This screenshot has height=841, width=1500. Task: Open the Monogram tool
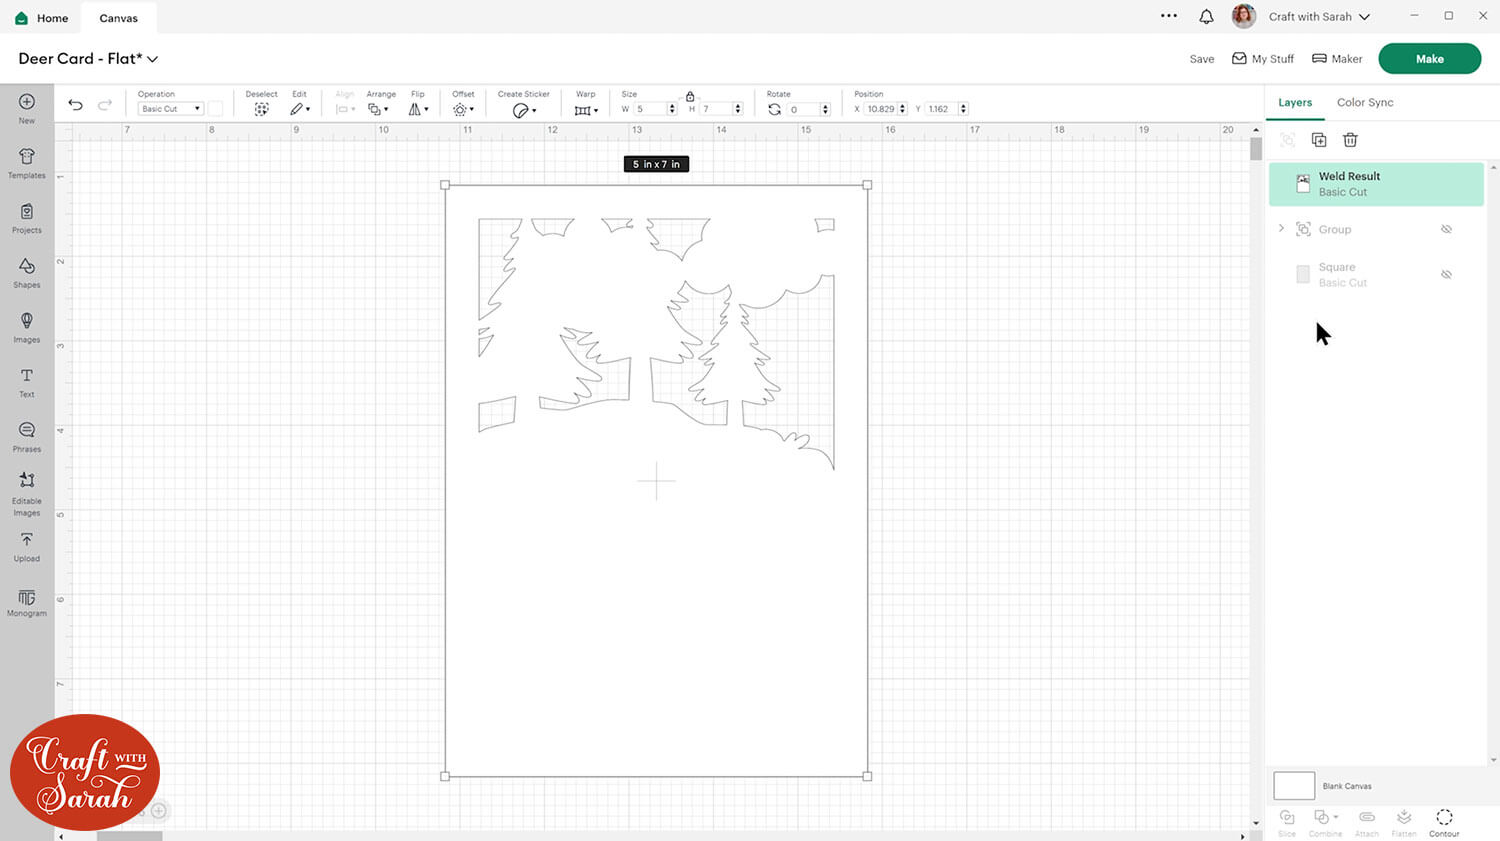point(27,602)
